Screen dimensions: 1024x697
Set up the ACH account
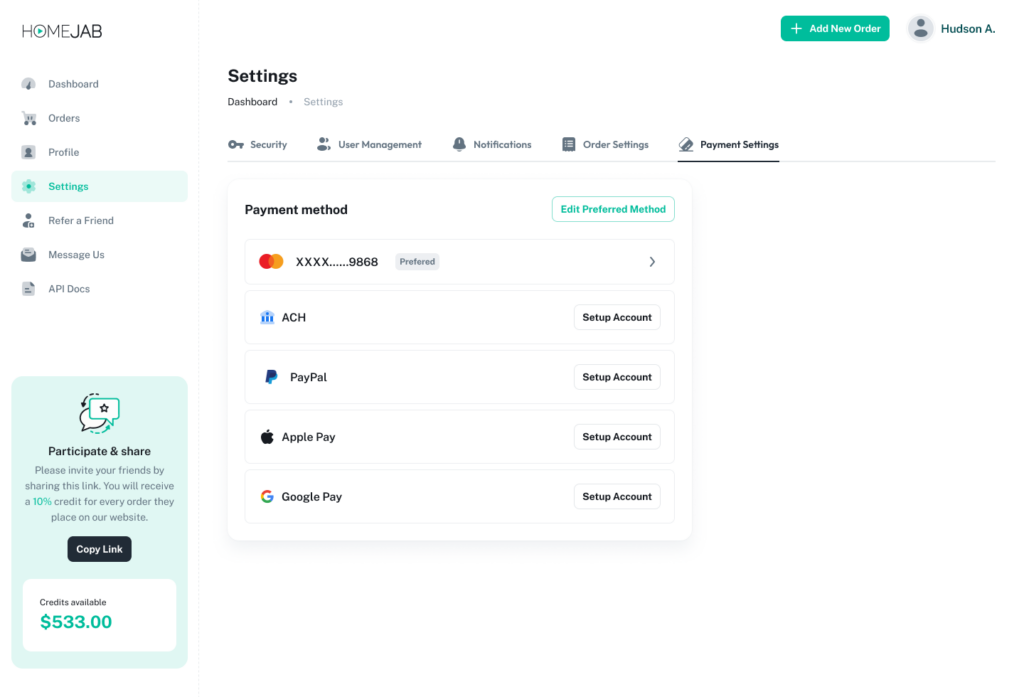pyautogui.click(x=617, y=317)
